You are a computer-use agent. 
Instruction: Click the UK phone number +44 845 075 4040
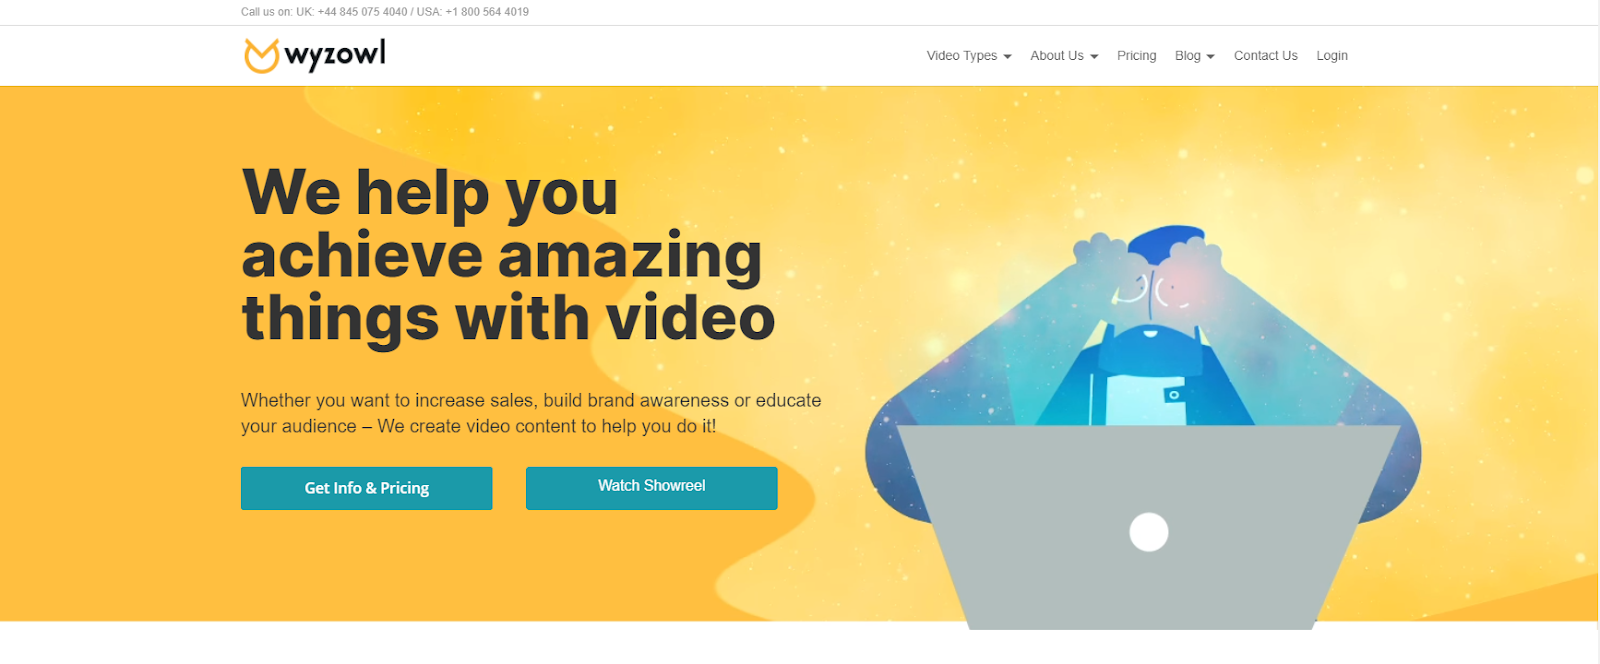pyautogui.click(x=362, y=12)
